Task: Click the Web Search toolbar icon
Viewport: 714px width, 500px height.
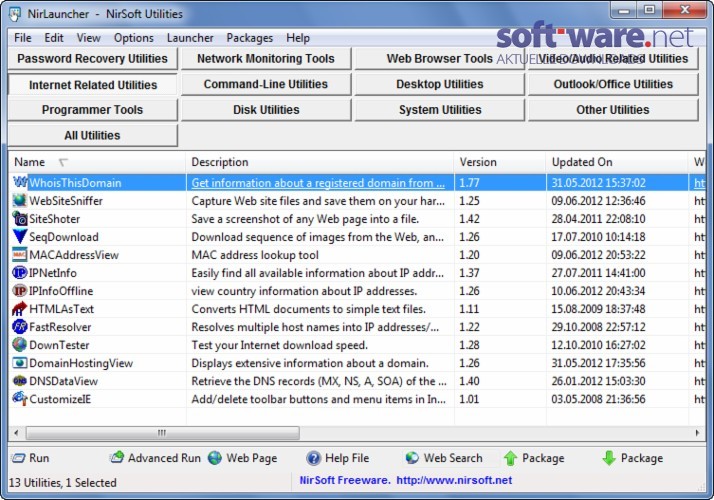Action: point(412,458)
